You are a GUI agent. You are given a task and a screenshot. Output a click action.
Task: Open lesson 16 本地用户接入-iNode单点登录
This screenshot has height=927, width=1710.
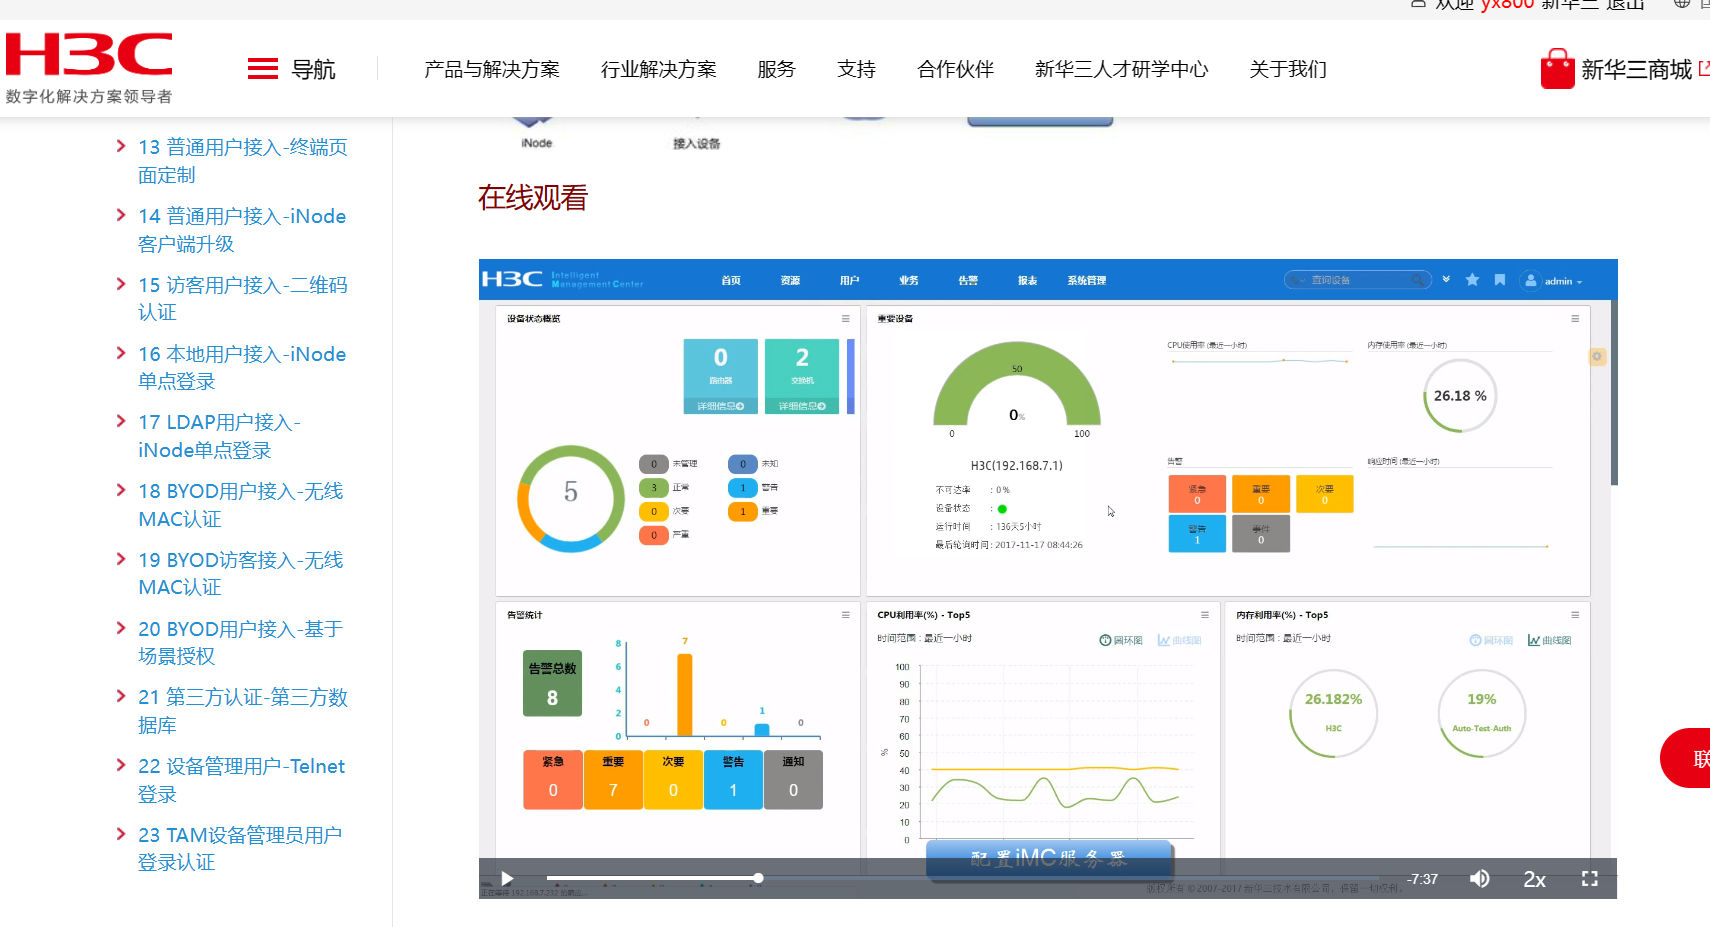coord(242,367)
